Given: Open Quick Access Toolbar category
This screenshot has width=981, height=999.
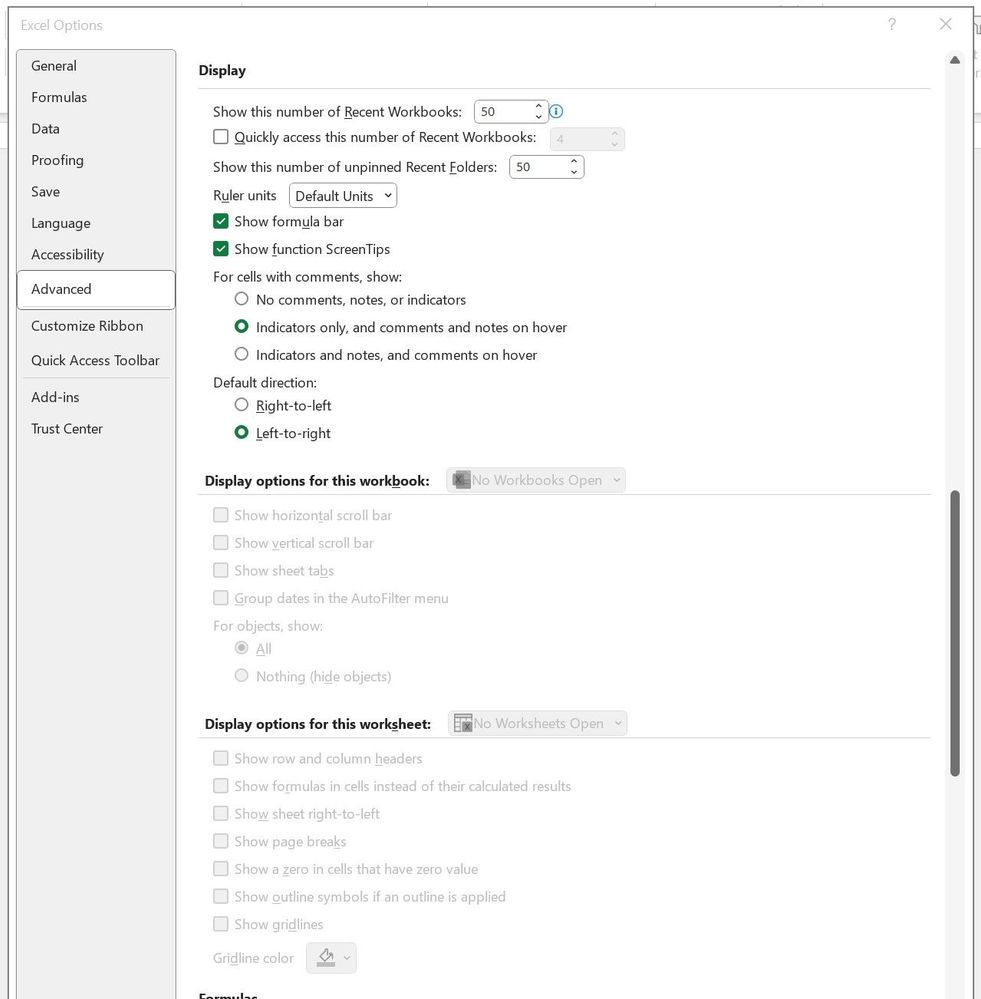Looking at the screenshot, I should point(96,360).
